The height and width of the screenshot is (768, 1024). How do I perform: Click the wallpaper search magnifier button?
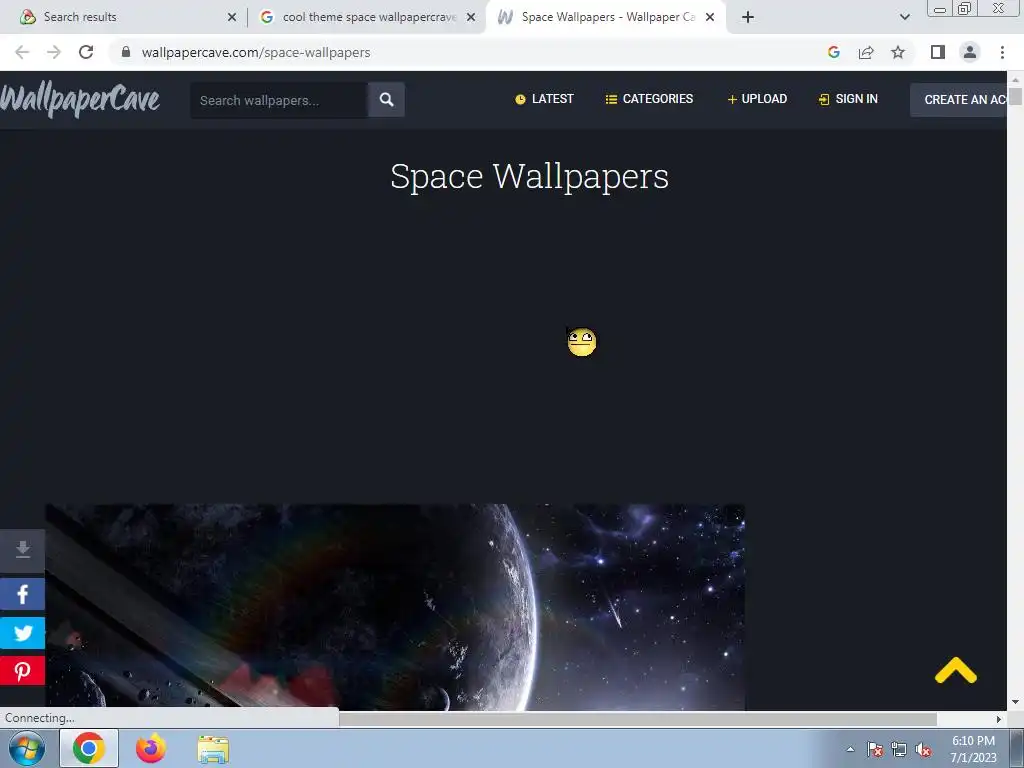click(386, 100)
